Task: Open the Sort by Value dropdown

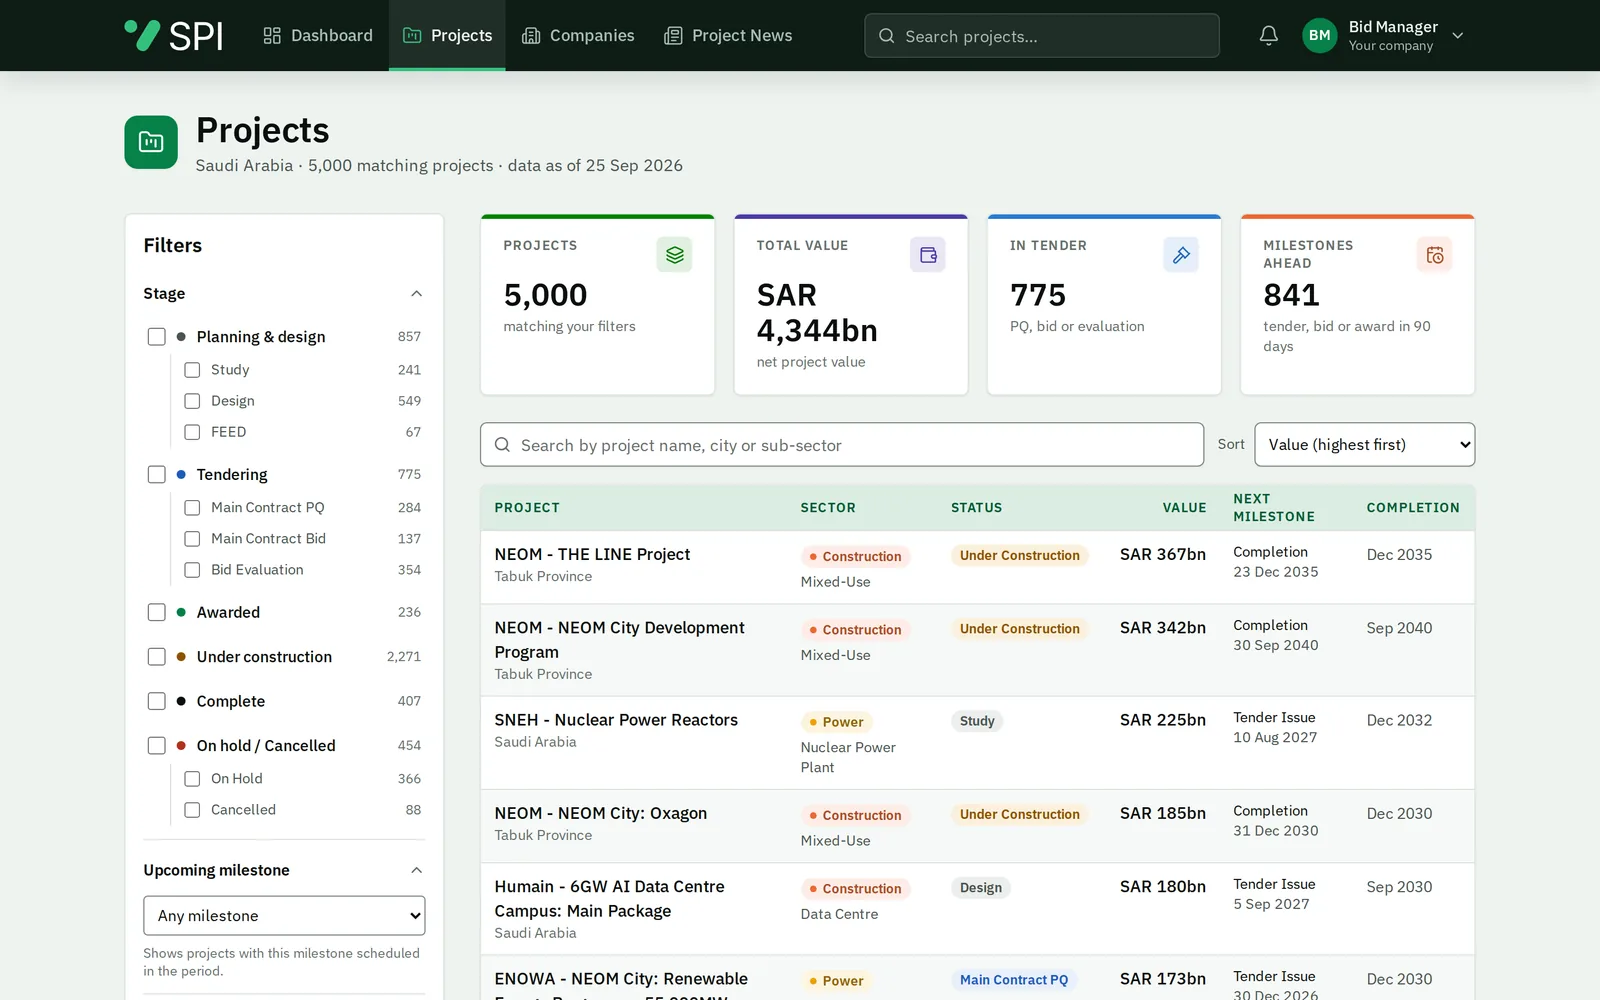Action: point(1364,445)
